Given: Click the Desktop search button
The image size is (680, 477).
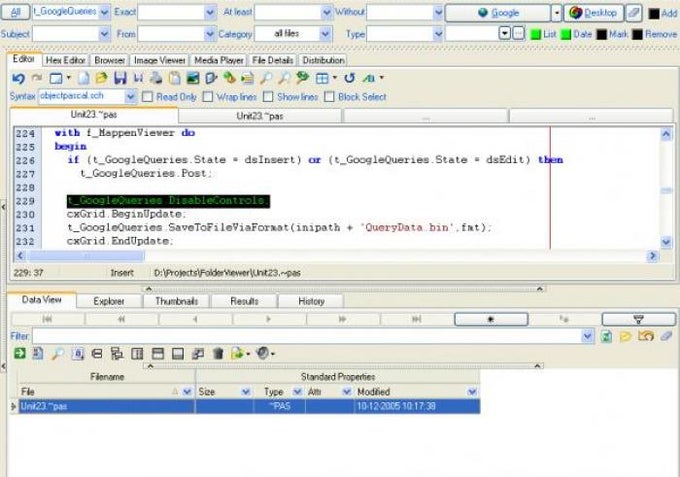Looking at the screenshot, I should pyautogui.click(x=593, y=13).
